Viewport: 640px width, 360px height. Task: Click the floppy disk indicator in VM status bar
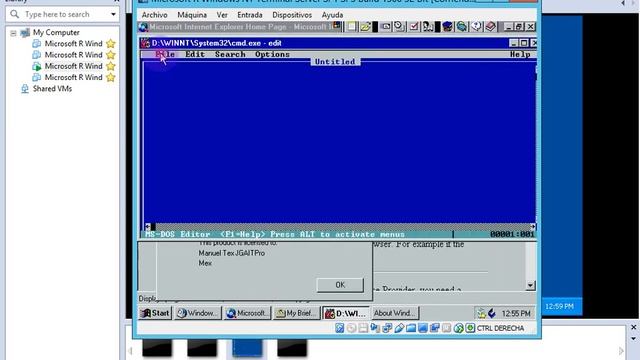coord(363,328)
